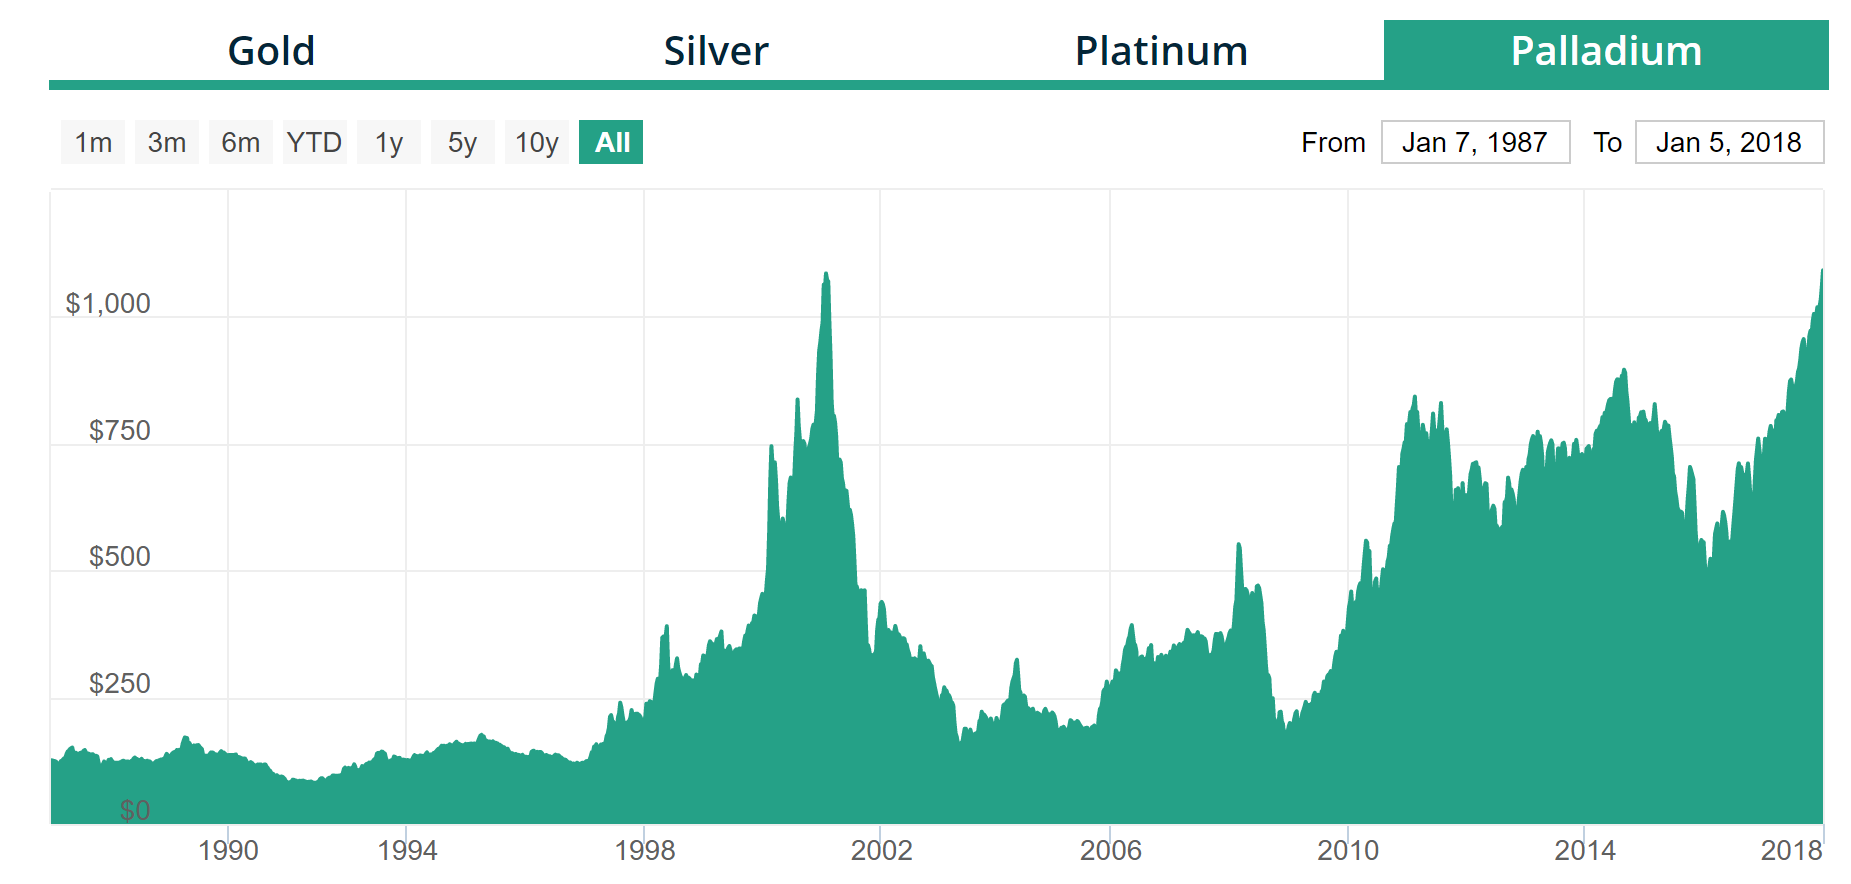The width and height of the screenshot is (1851, 884).
Task: Switch chart to 1y range
Action: tap(389, 142)
